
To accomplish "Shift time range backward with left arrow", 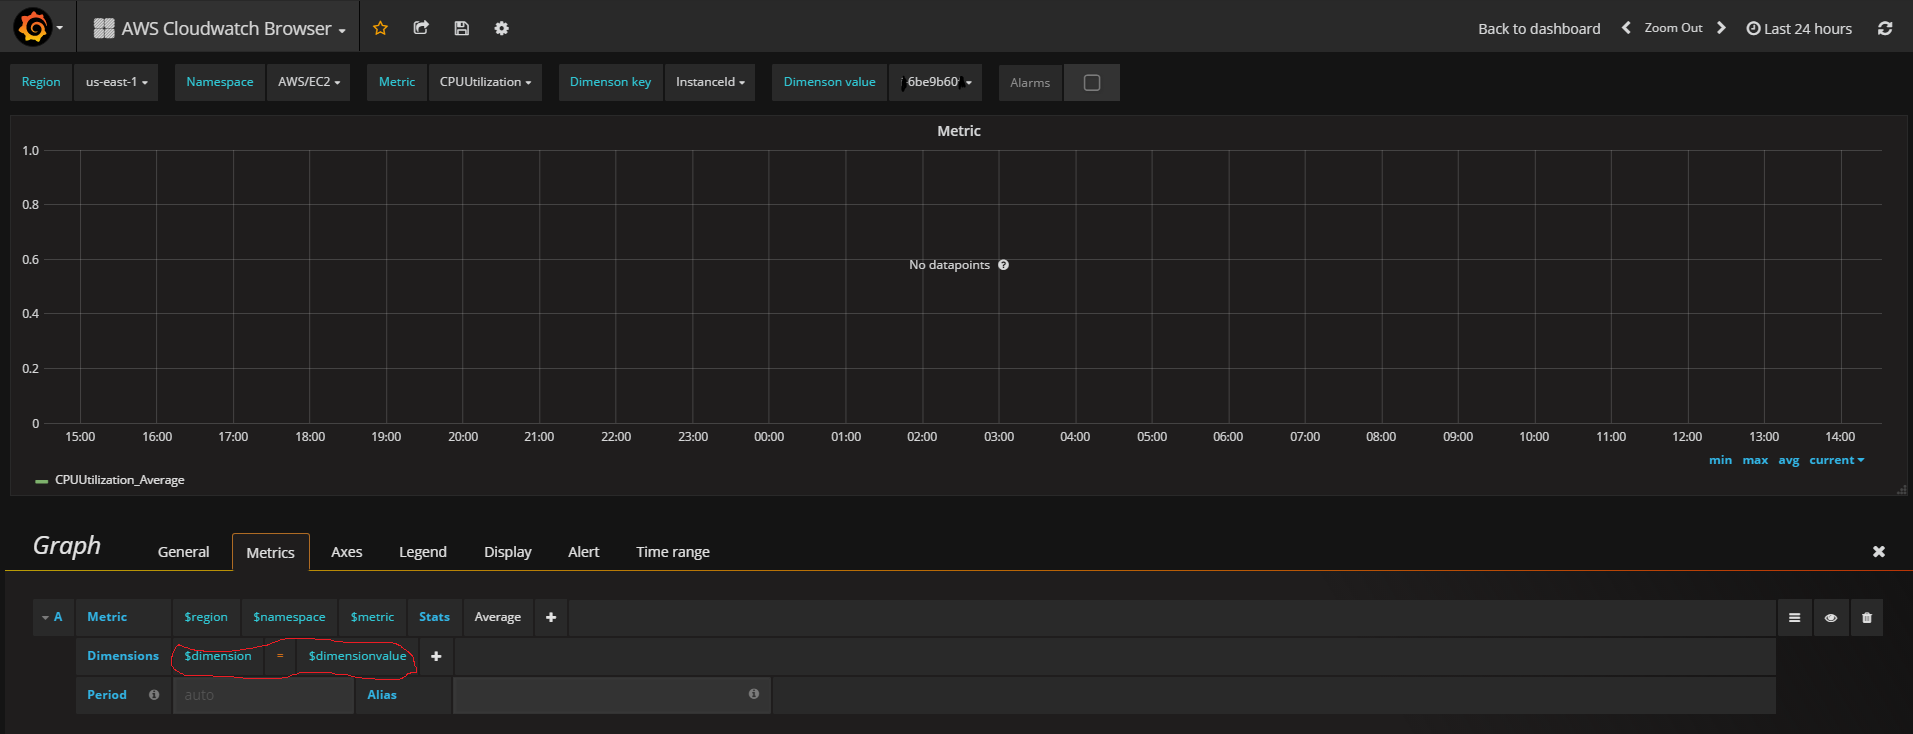I will [1626, 28].
